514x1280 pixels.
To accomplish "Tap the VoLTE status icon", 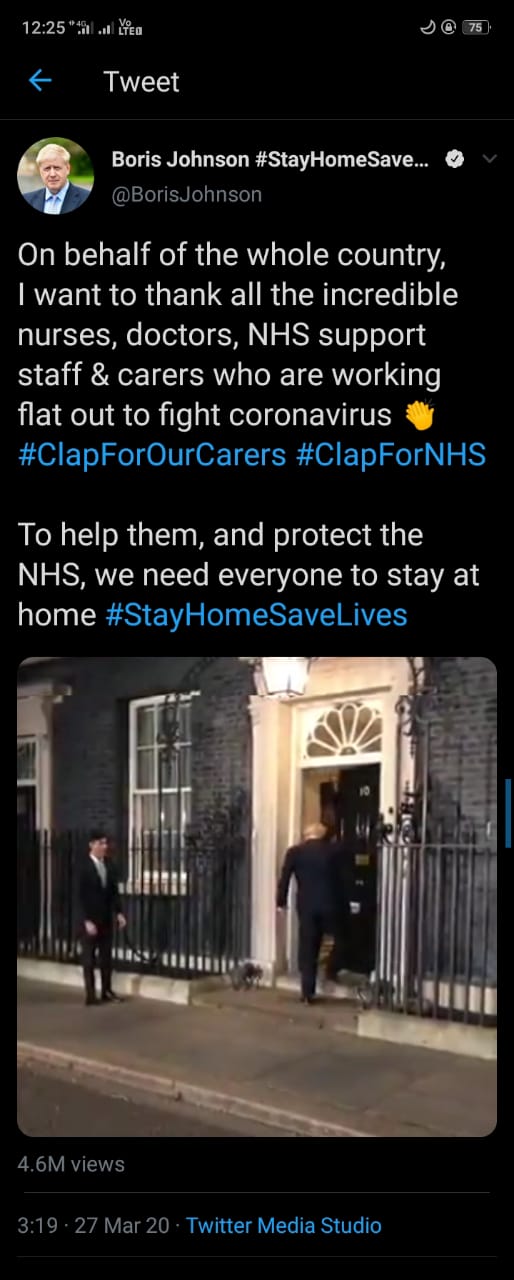I will click(130, 27).
